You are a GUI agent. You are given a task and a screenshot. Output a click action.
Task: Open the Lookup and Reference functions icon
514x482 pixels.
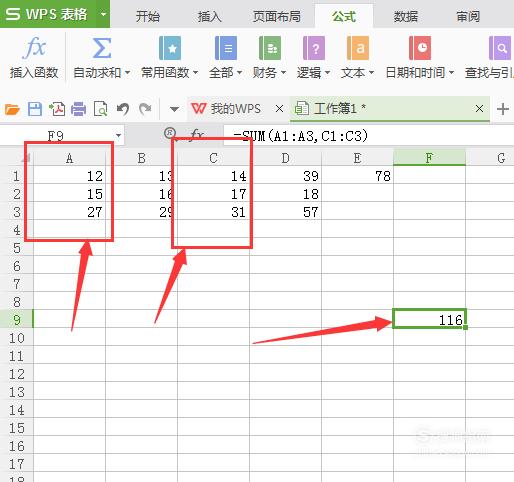pyautogui.click(x=499, y=48)
